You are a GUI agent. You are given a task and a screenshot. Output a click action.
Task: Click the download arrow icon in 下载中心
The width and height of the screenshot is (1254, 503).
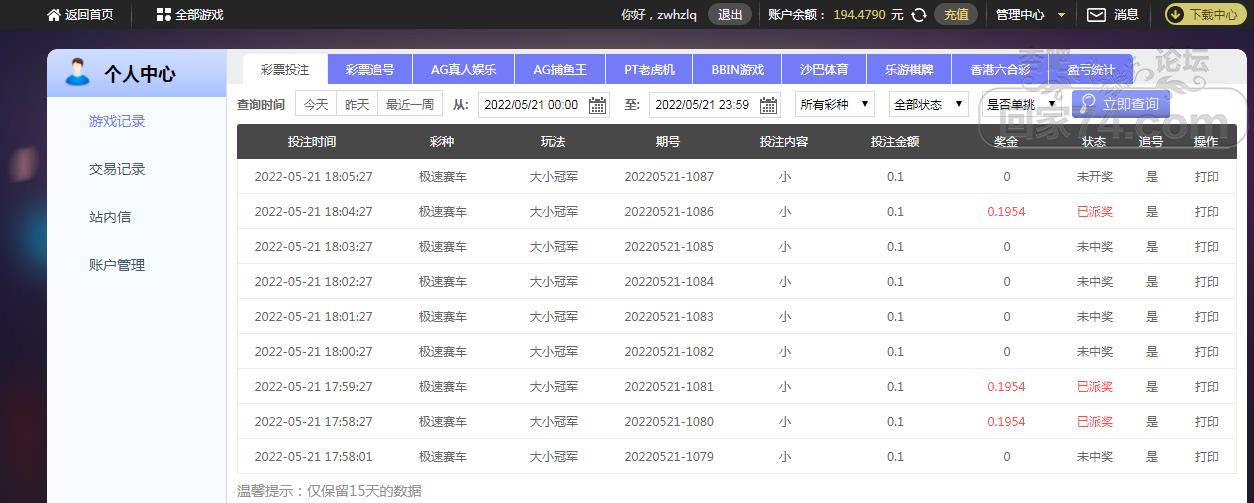(1176, 15)
